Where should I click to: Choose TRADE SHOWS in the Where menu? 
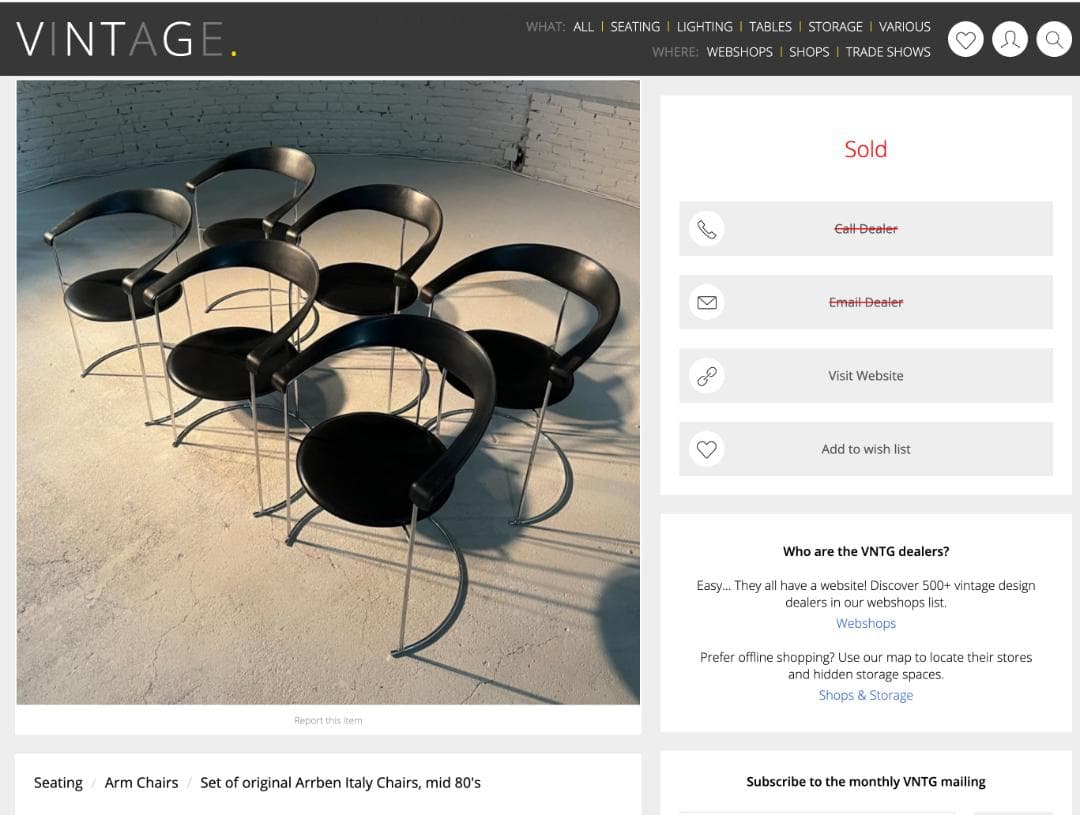[888, 52]
